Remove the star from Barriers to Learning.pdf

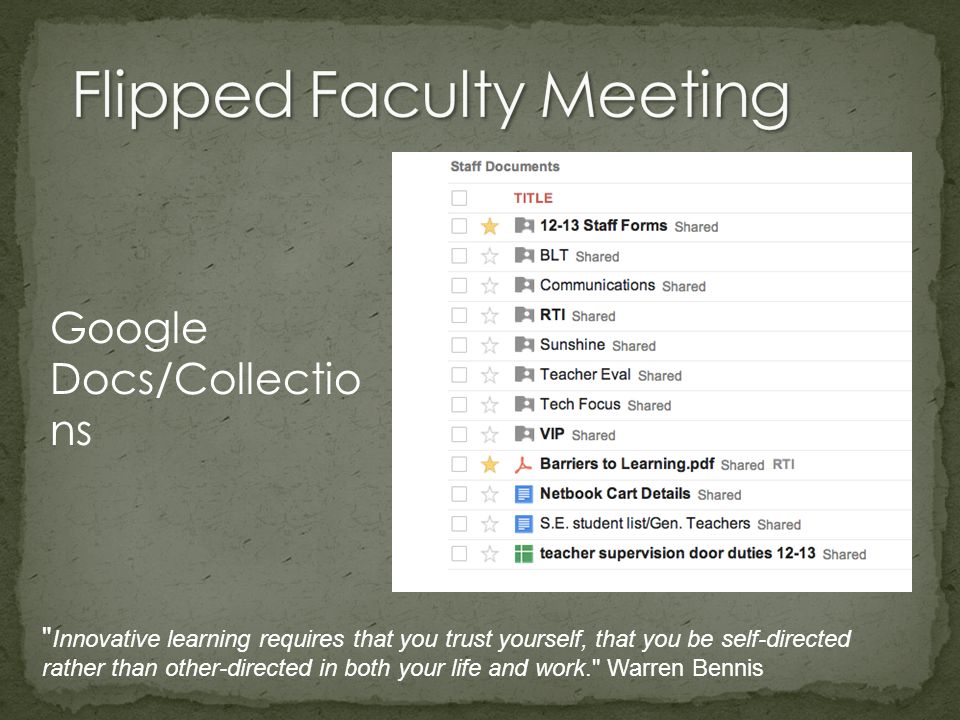coord(489,465)
